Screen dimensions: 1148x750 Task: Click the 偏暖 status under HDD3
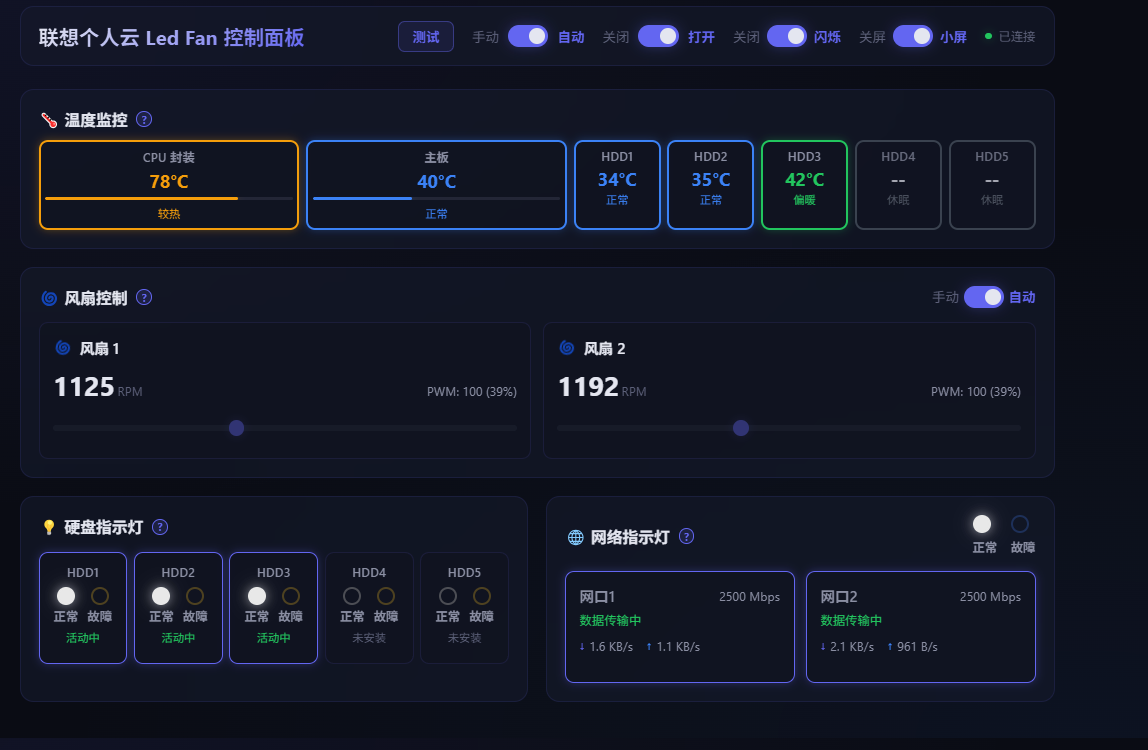click(x=804, y=200)
